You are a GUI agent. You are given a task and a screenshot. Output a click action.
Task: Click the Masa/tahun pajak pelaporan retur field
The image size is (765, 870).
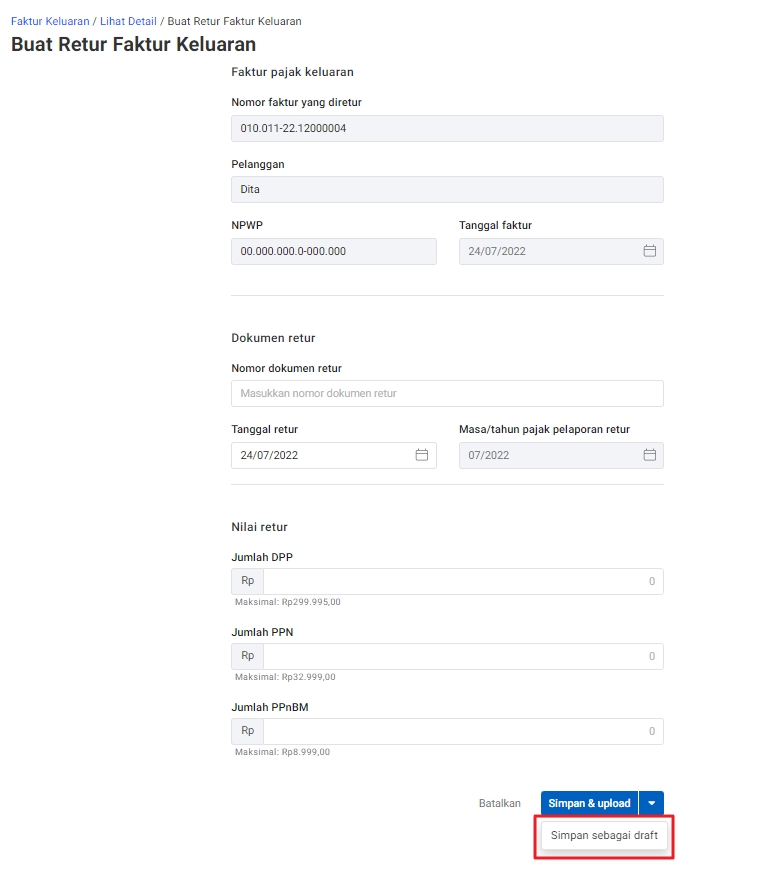[x=561, y=455]
